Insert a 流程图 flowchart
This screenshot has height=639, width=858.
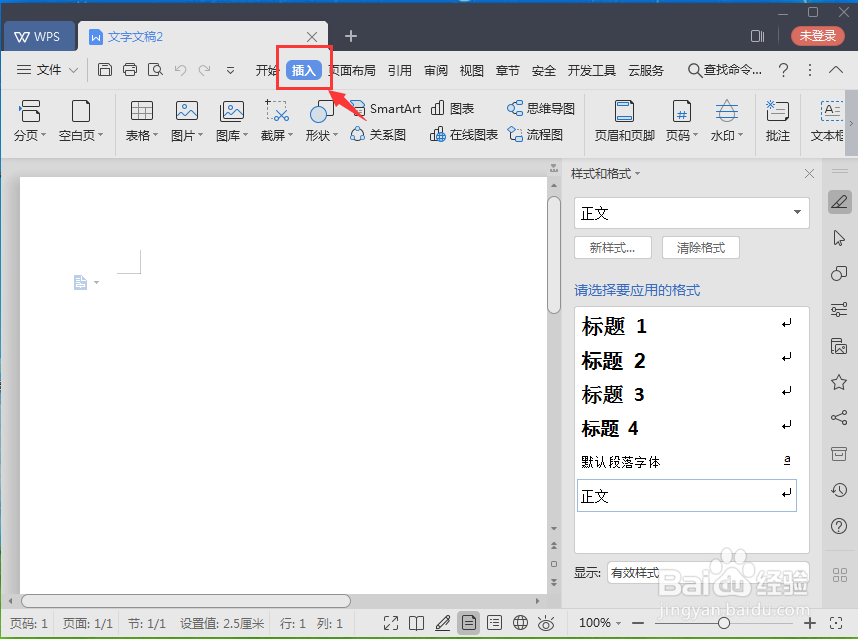(x=535, y=134)
